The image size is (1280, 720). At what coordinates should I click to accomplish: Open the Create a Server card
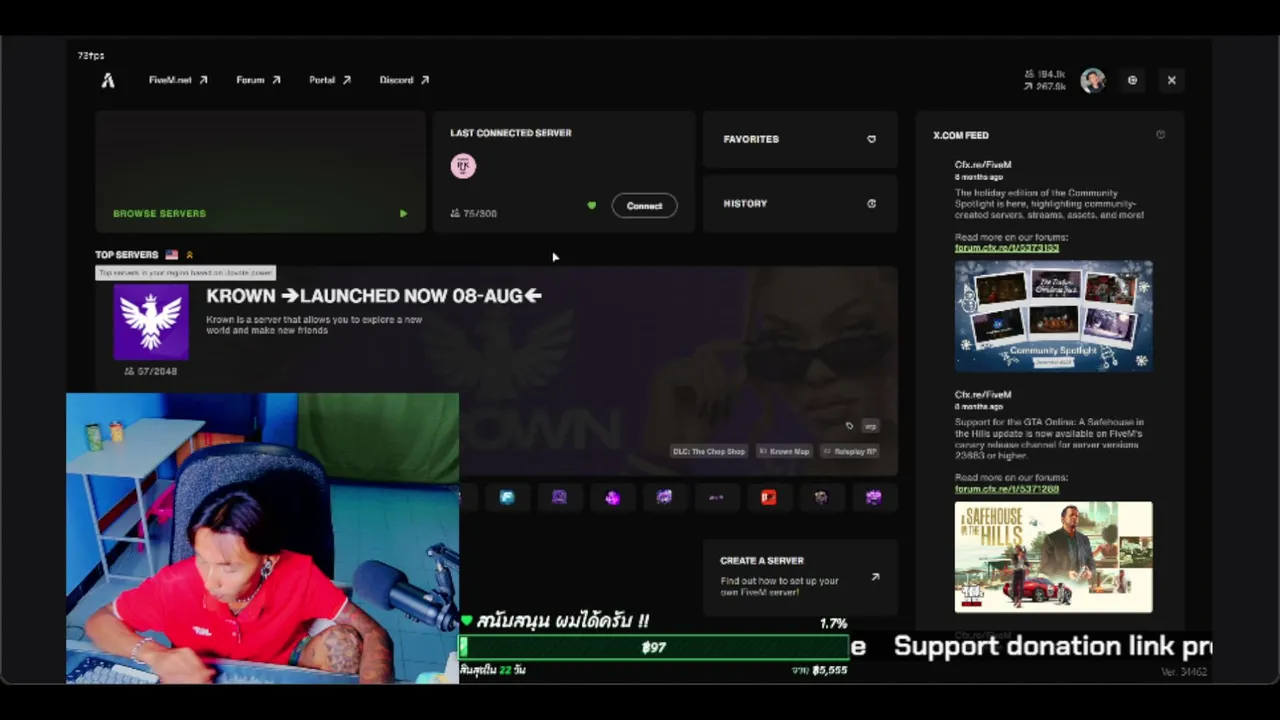(x=800, y=577)
